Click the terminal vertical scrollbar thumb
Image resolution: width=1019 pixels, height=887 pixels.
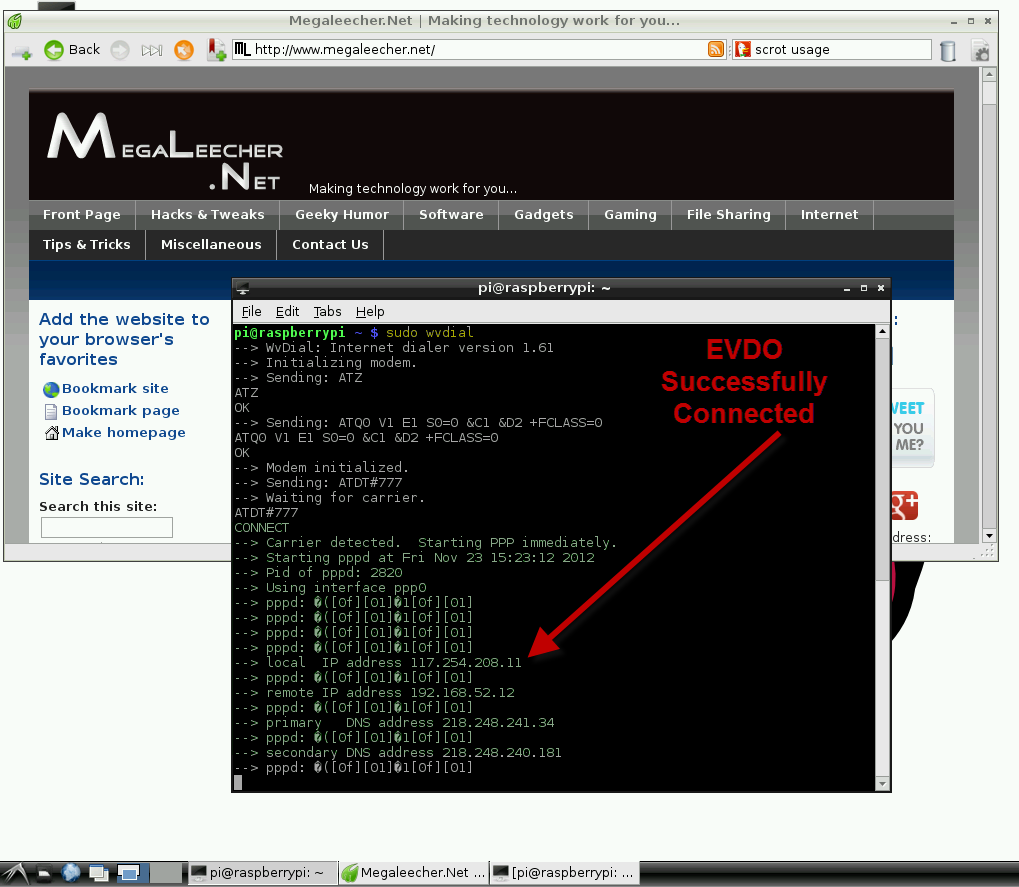(x=882, y=460)
